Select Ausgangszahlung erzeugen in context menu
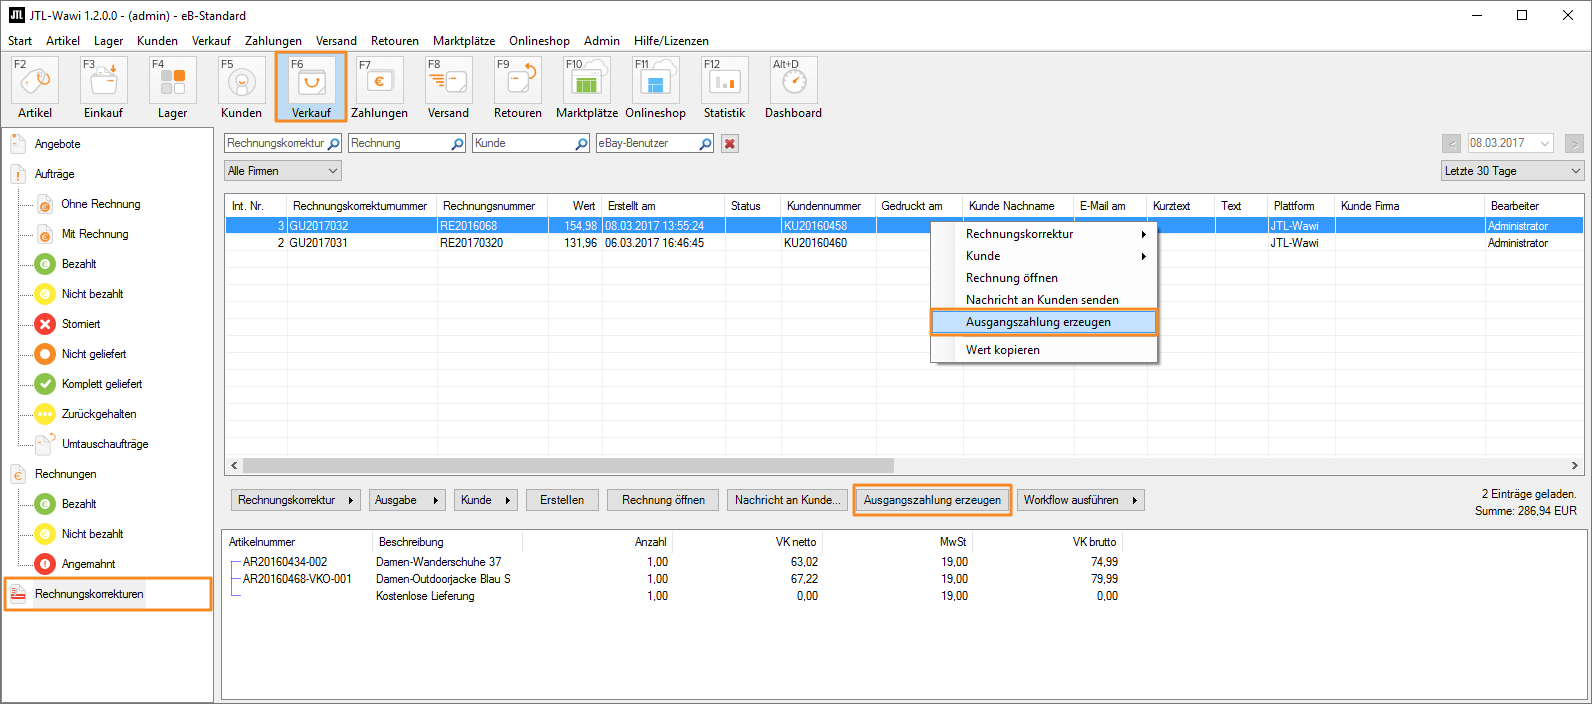 (x=1043, y=322)
